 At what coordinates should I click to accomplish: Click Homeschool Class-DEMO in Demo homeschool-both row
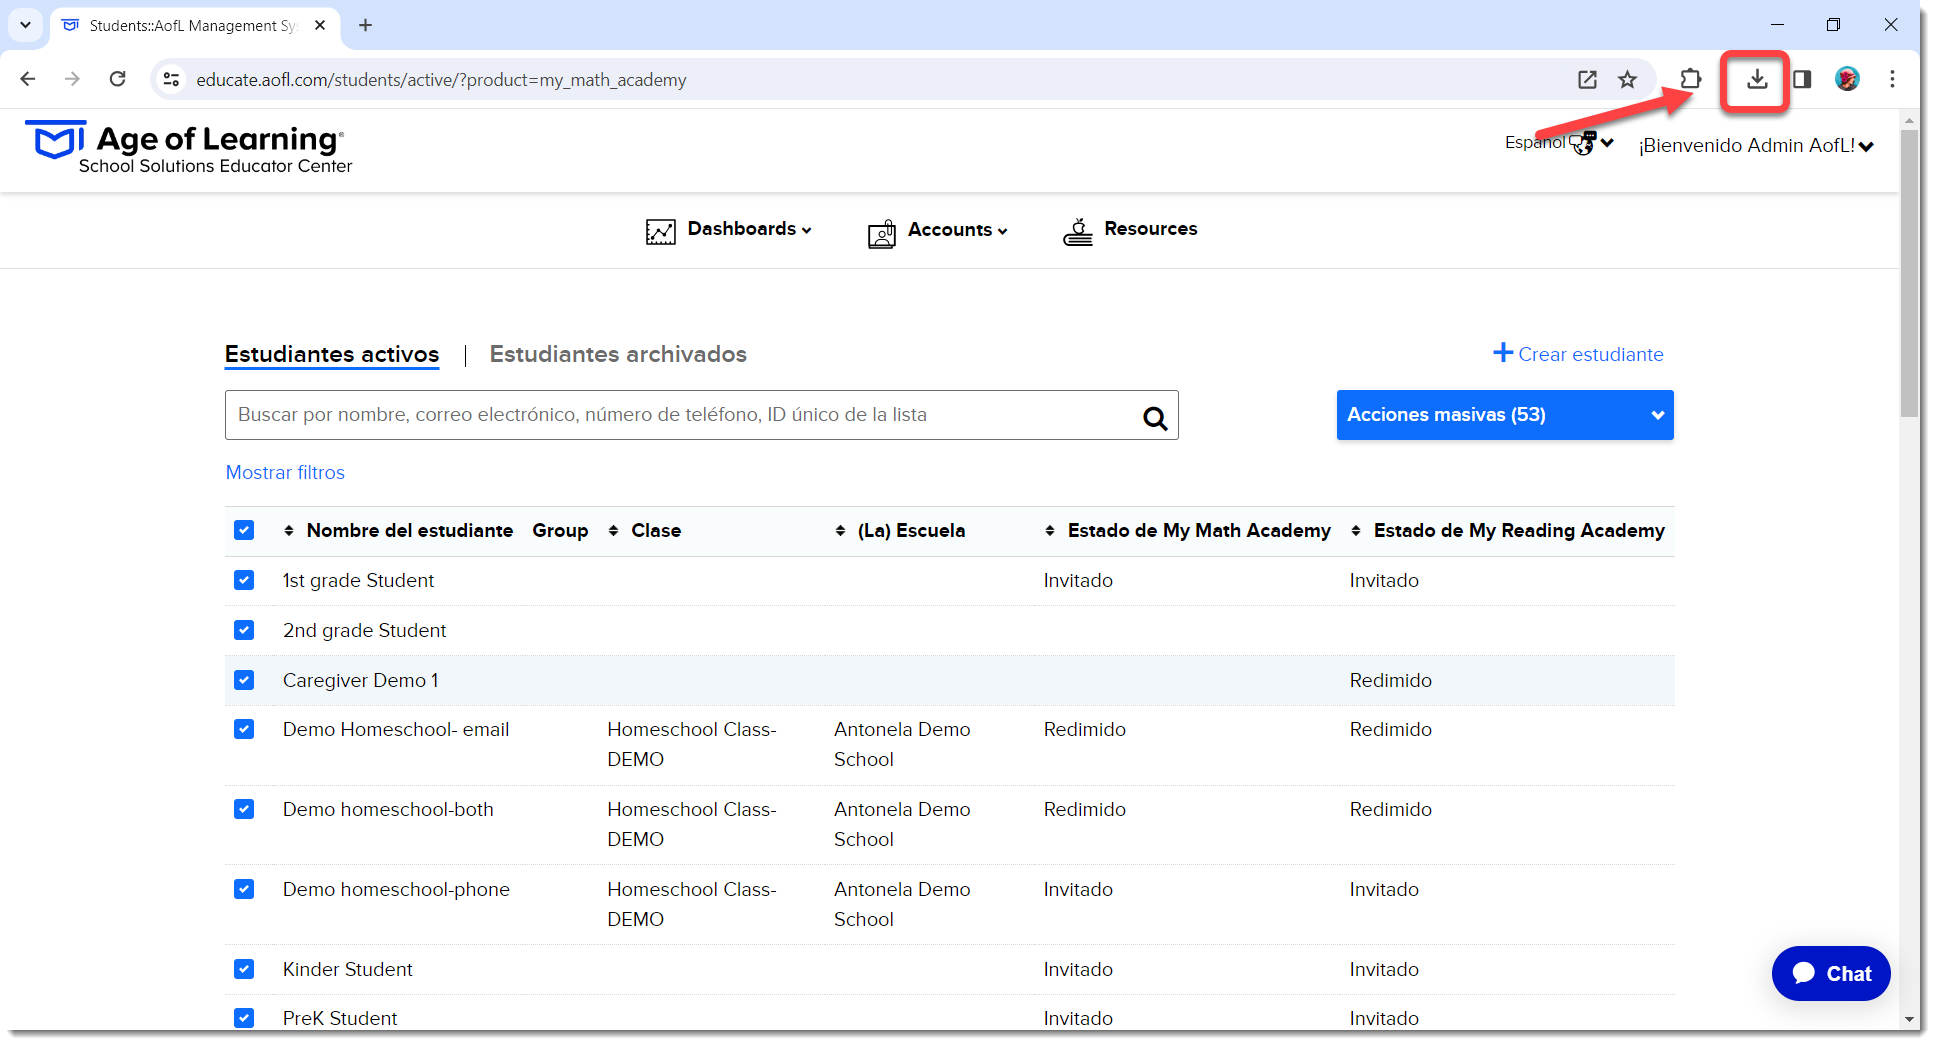[691, 824]
